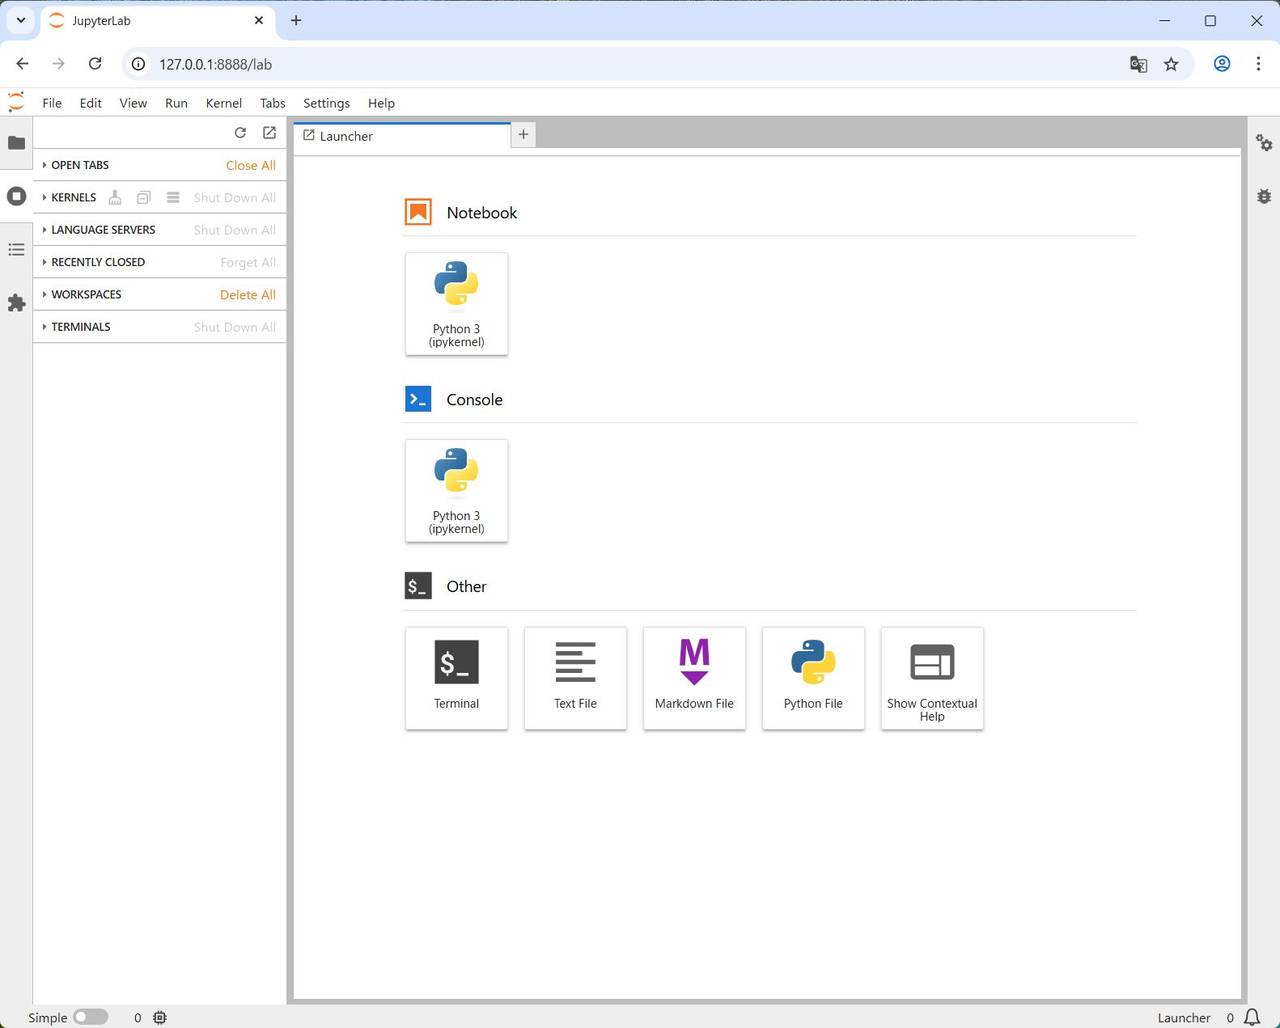Viewport: 1280px width, 1028px height.
Task: Launch Python 3 notebook card
Action: tap(456, 304)
